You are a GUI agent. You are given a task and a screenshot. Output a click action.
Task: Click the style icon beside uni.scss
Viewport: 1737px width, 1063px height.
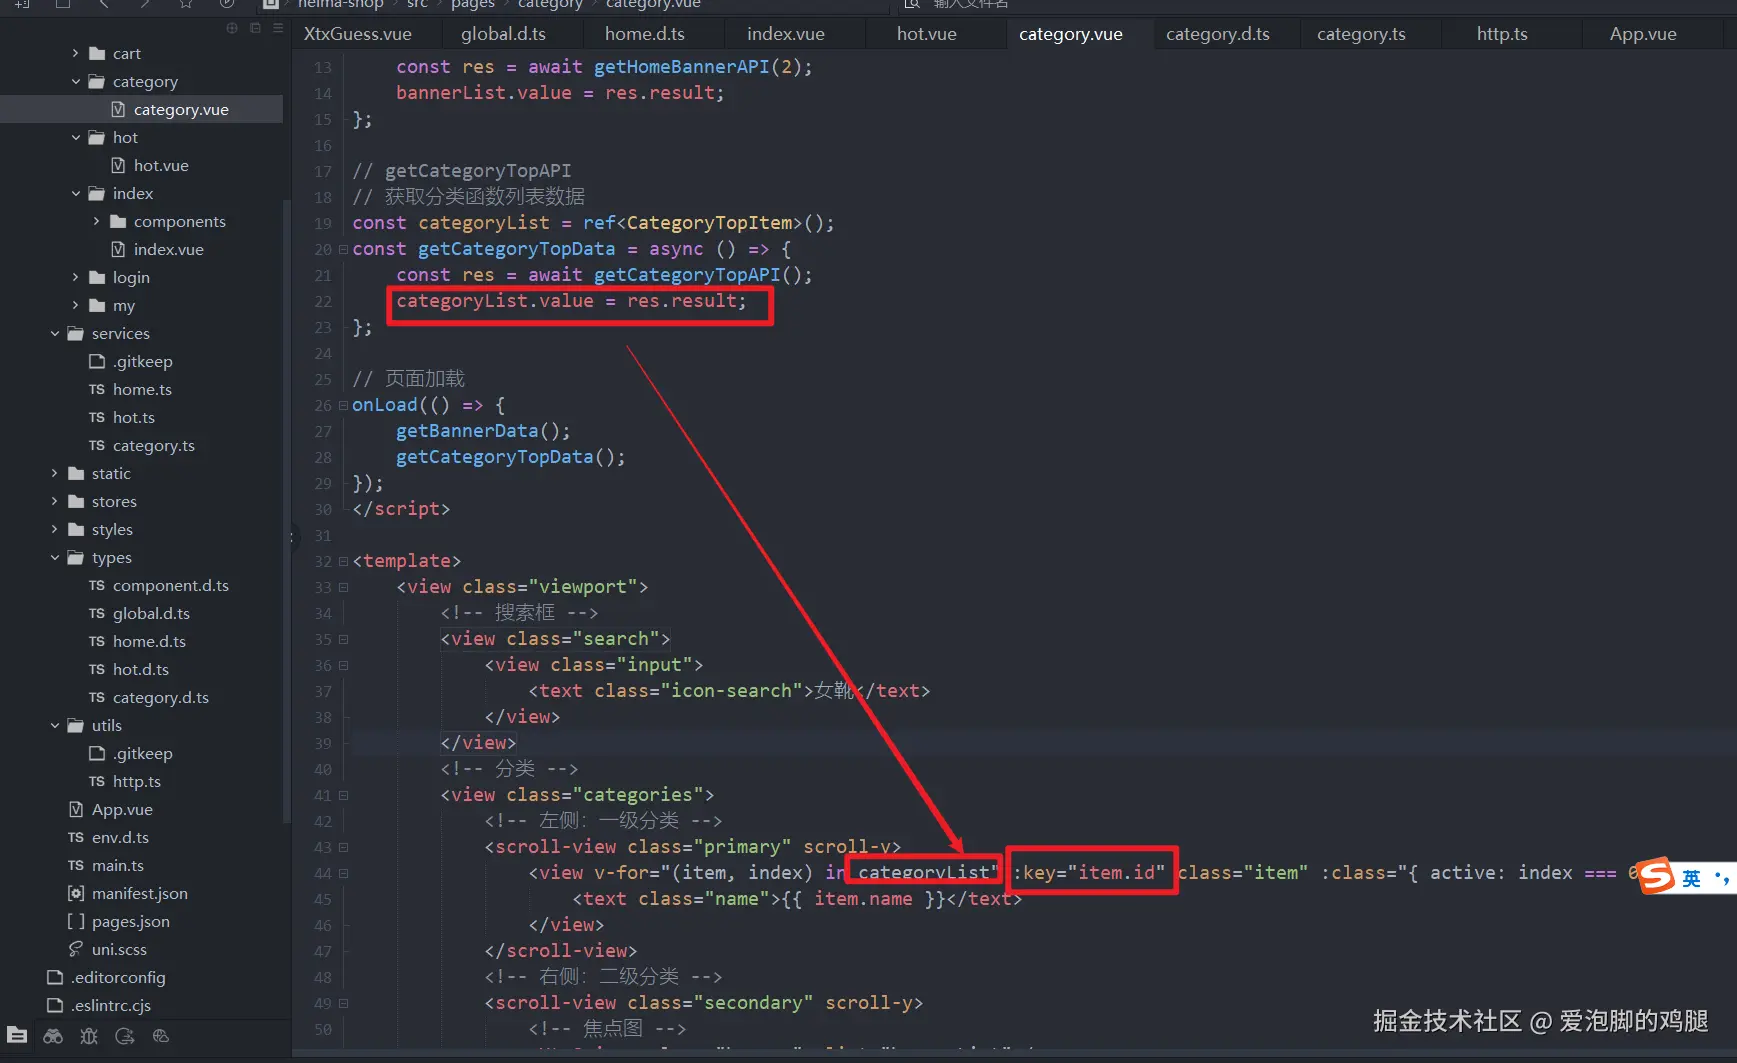[x=76, y=949]
